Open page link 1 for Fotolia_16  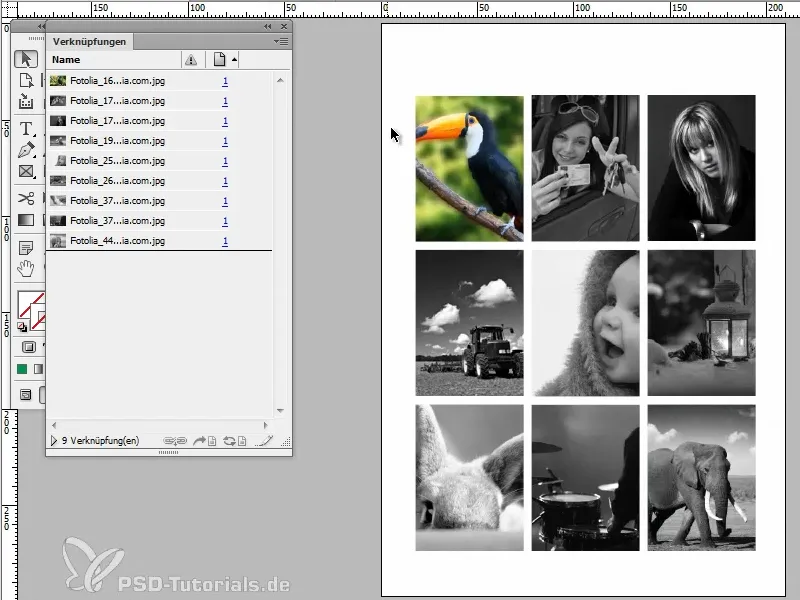[x=225, y=81]
